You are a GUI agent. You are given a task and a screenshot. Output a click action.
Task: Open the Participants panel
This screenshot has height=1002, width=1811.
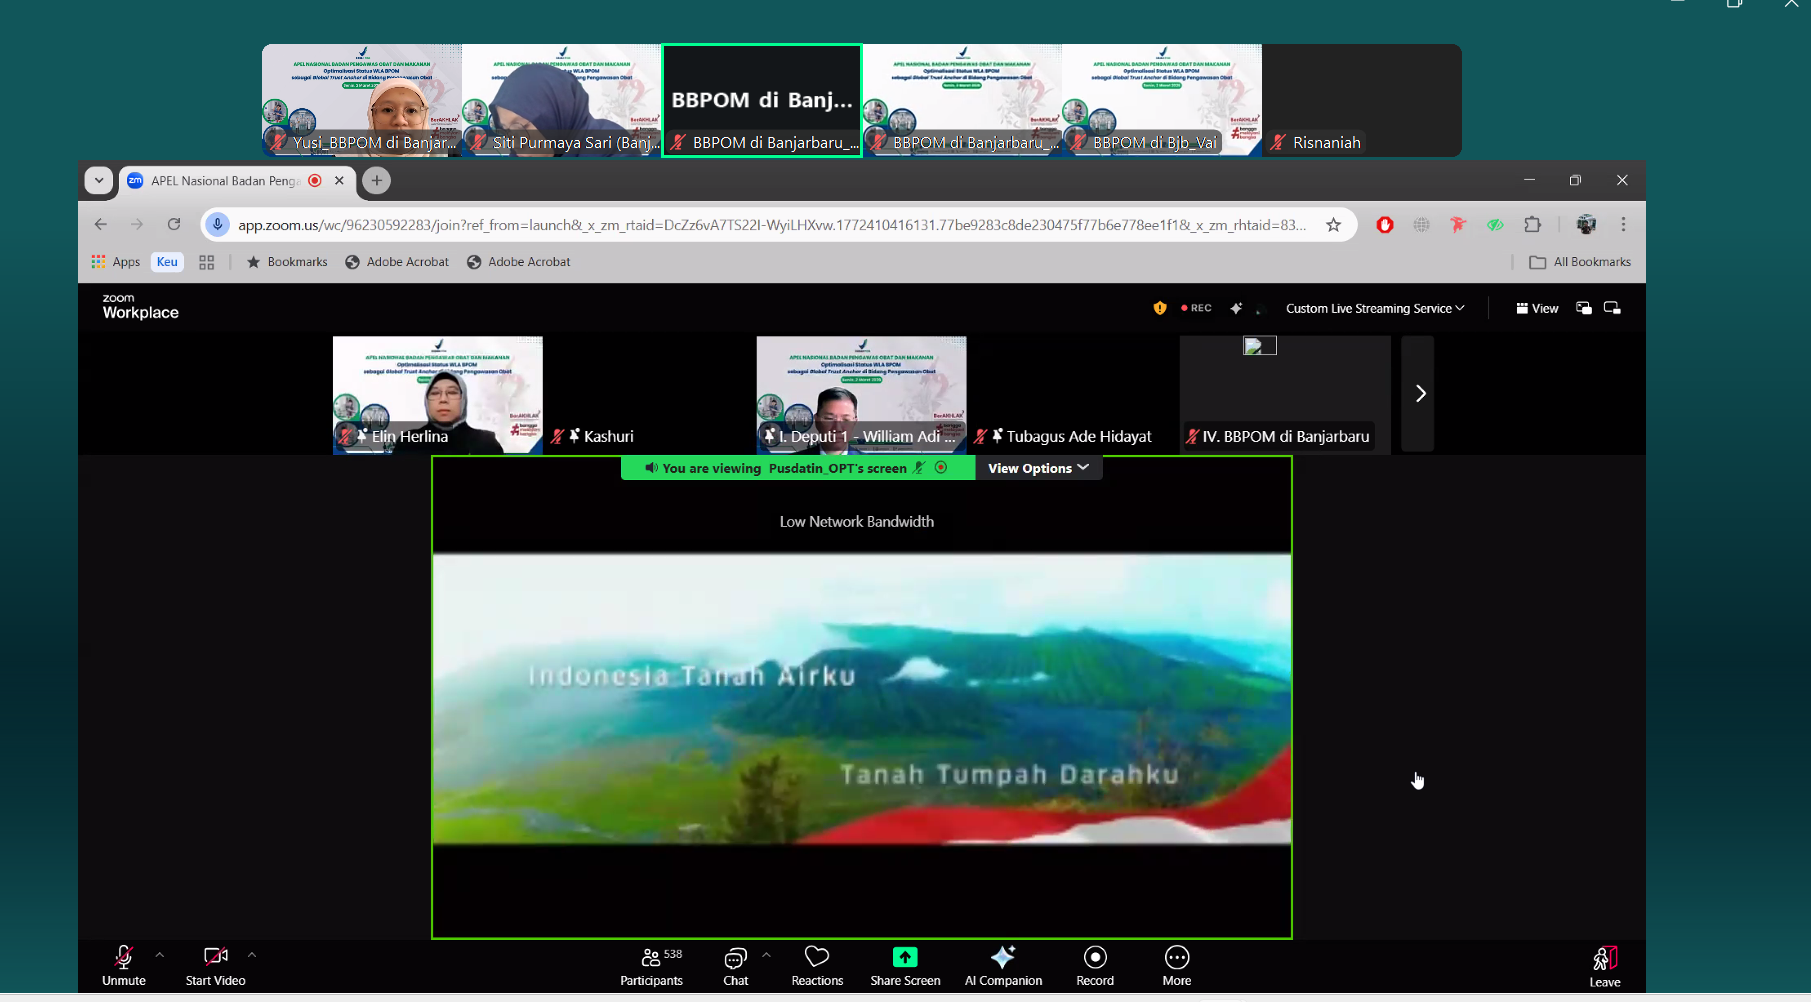click(651, 966)
